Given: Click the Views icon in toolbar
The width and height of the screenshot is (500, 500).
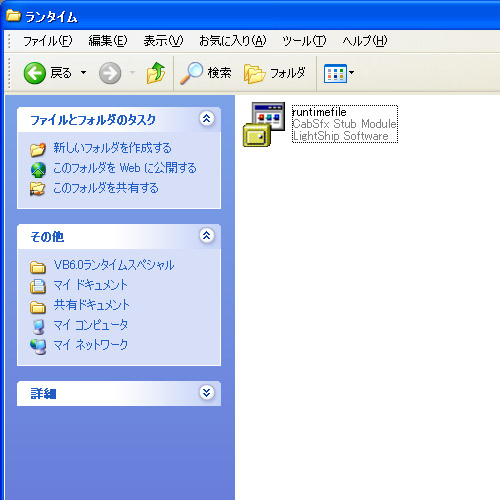Looking at the screenshot, I should coord(335,73).
